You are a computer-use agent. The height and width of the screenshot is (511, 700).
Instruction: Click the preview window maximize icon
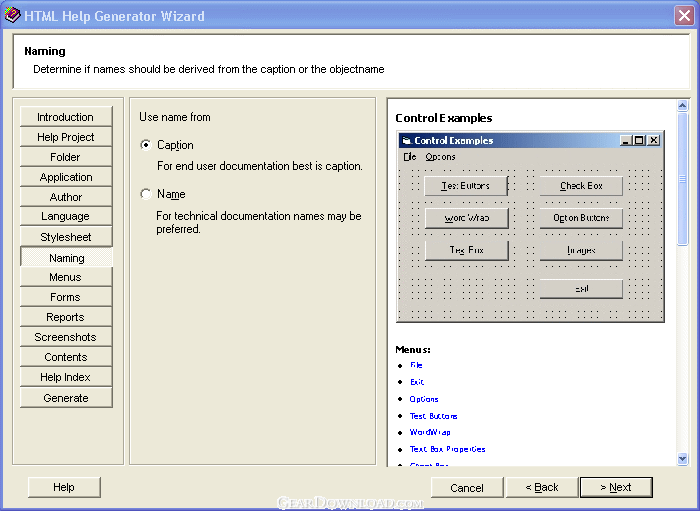[x=639, y=141]
